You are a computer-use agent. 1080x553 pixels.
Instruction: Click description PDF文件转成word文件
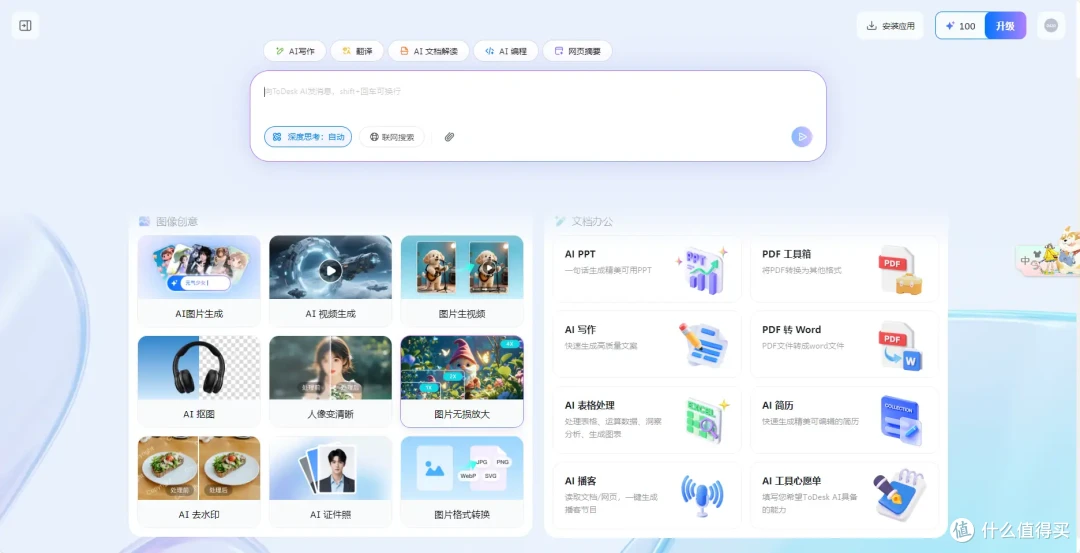tap(803, 346)
